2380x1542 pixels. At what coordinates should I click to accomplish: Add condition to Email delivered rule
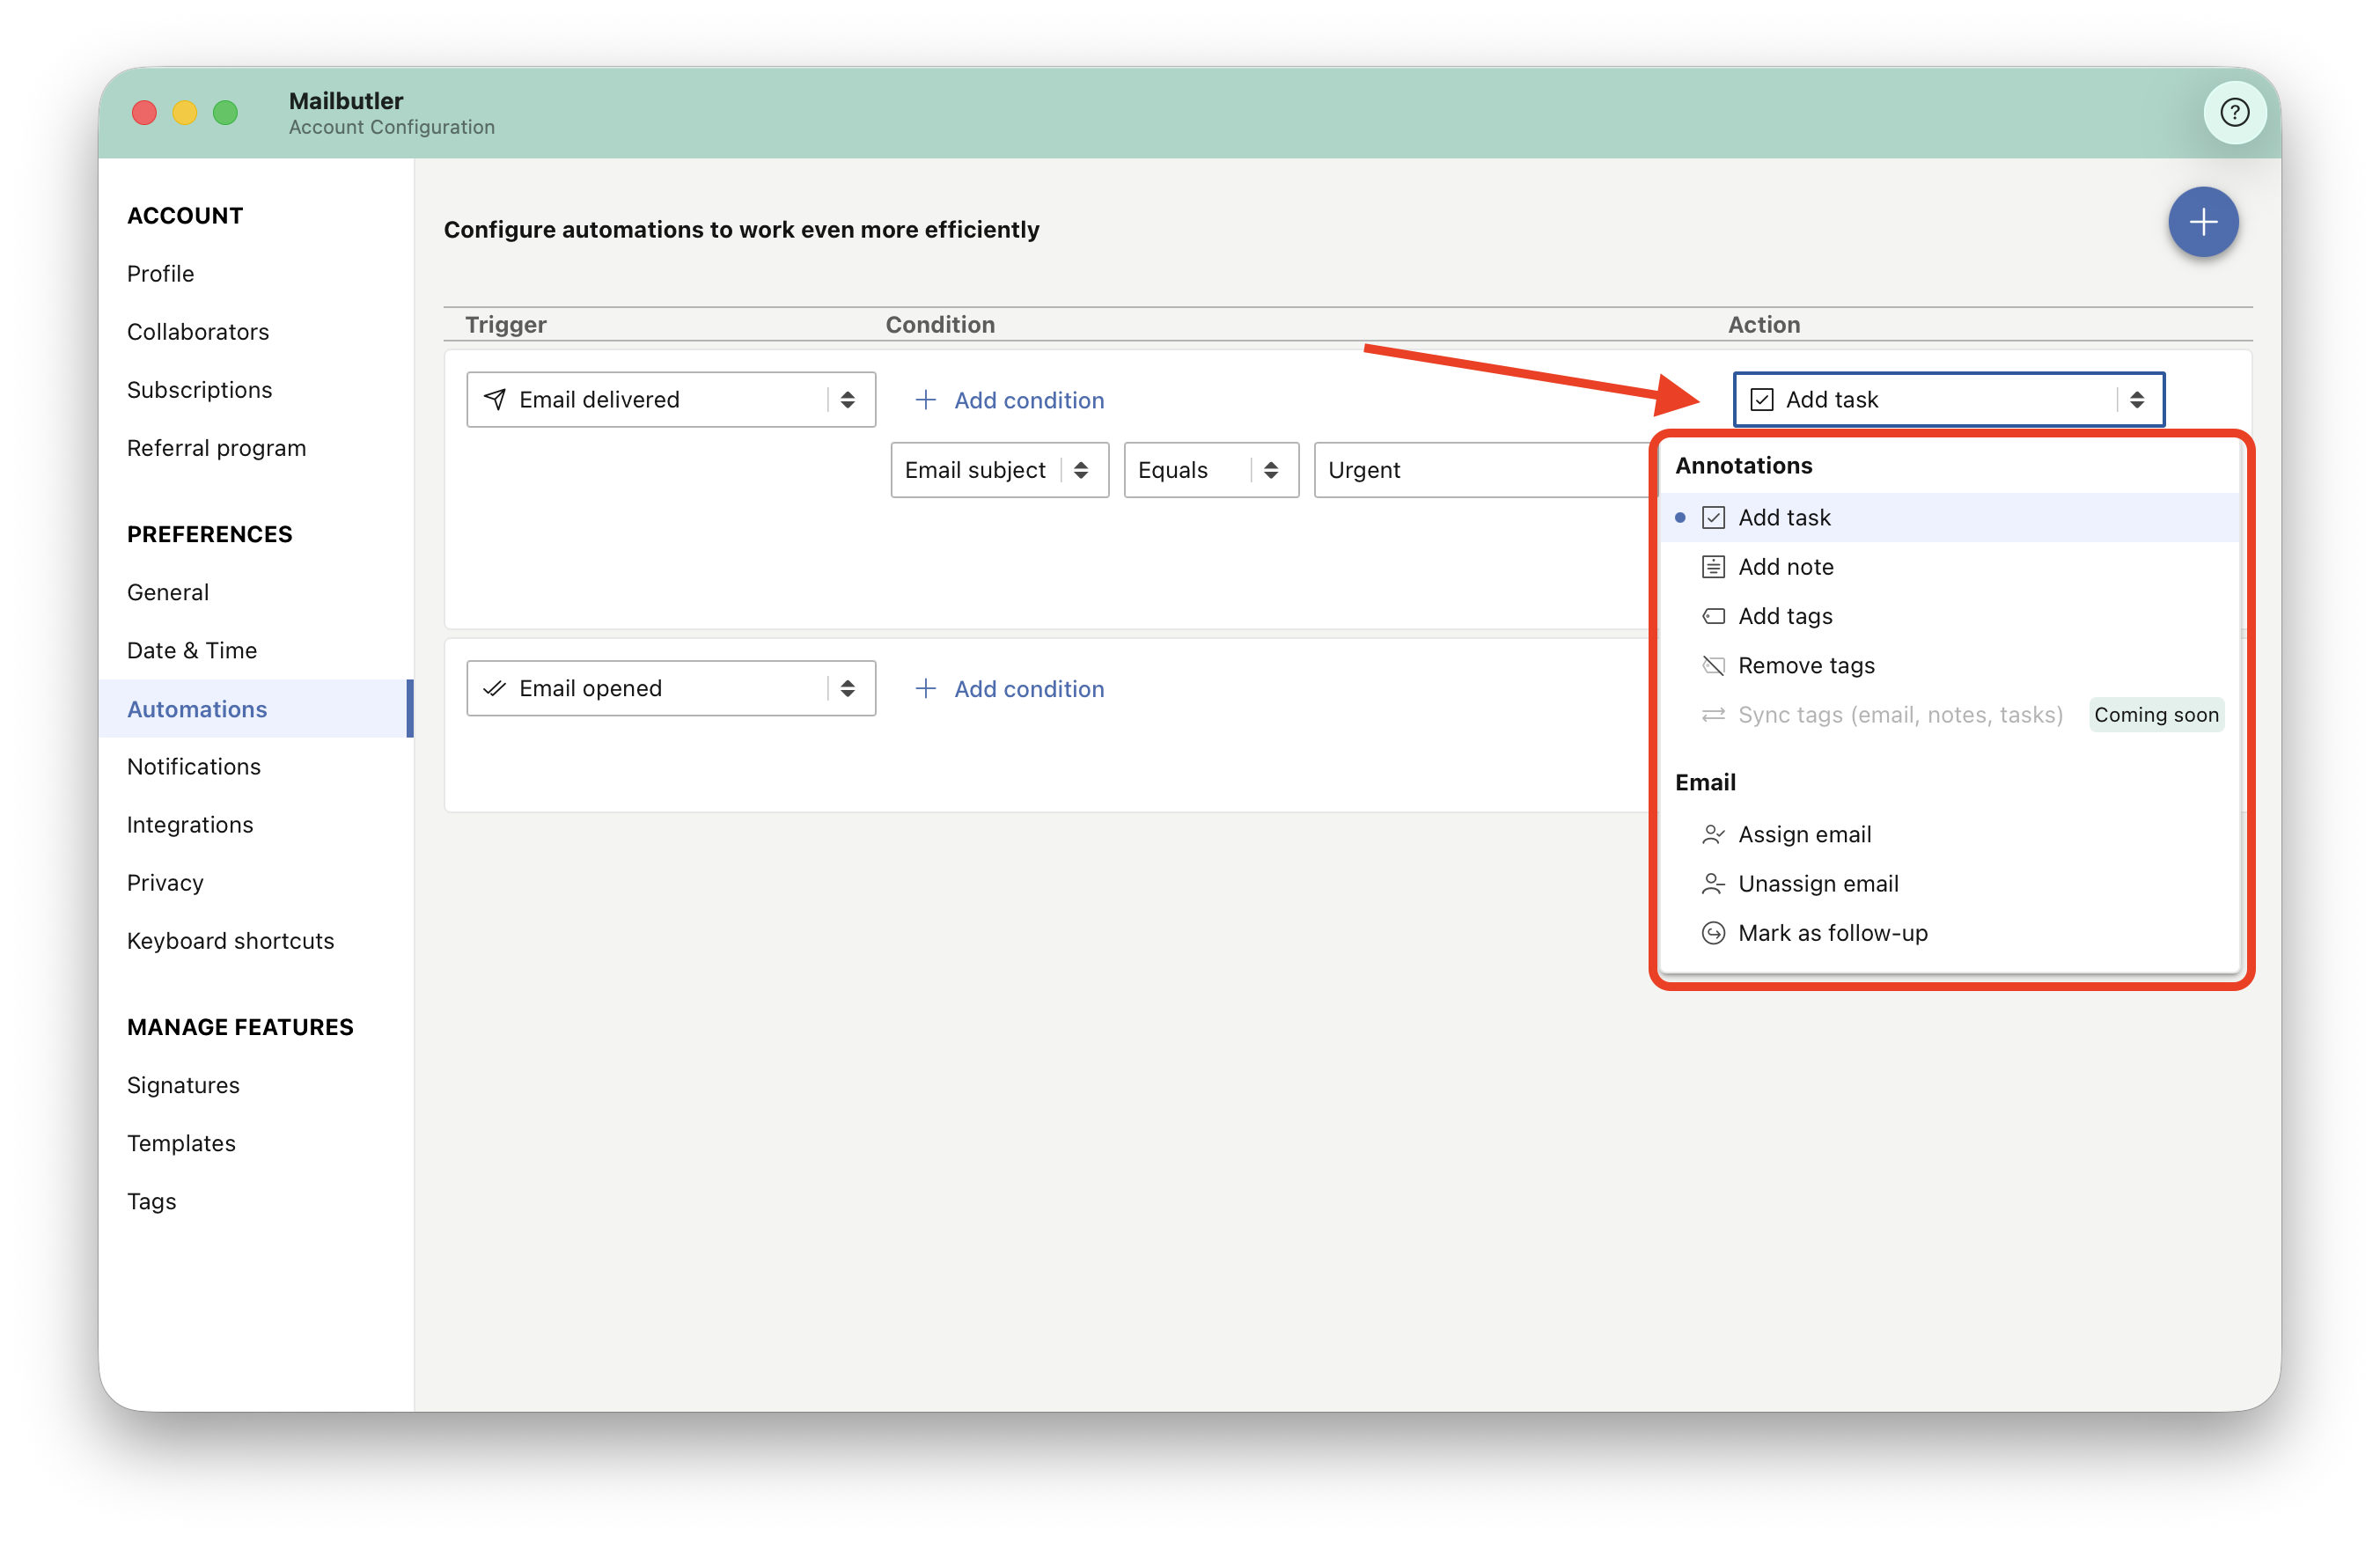pyautogui.click(x=1009, y=400)
